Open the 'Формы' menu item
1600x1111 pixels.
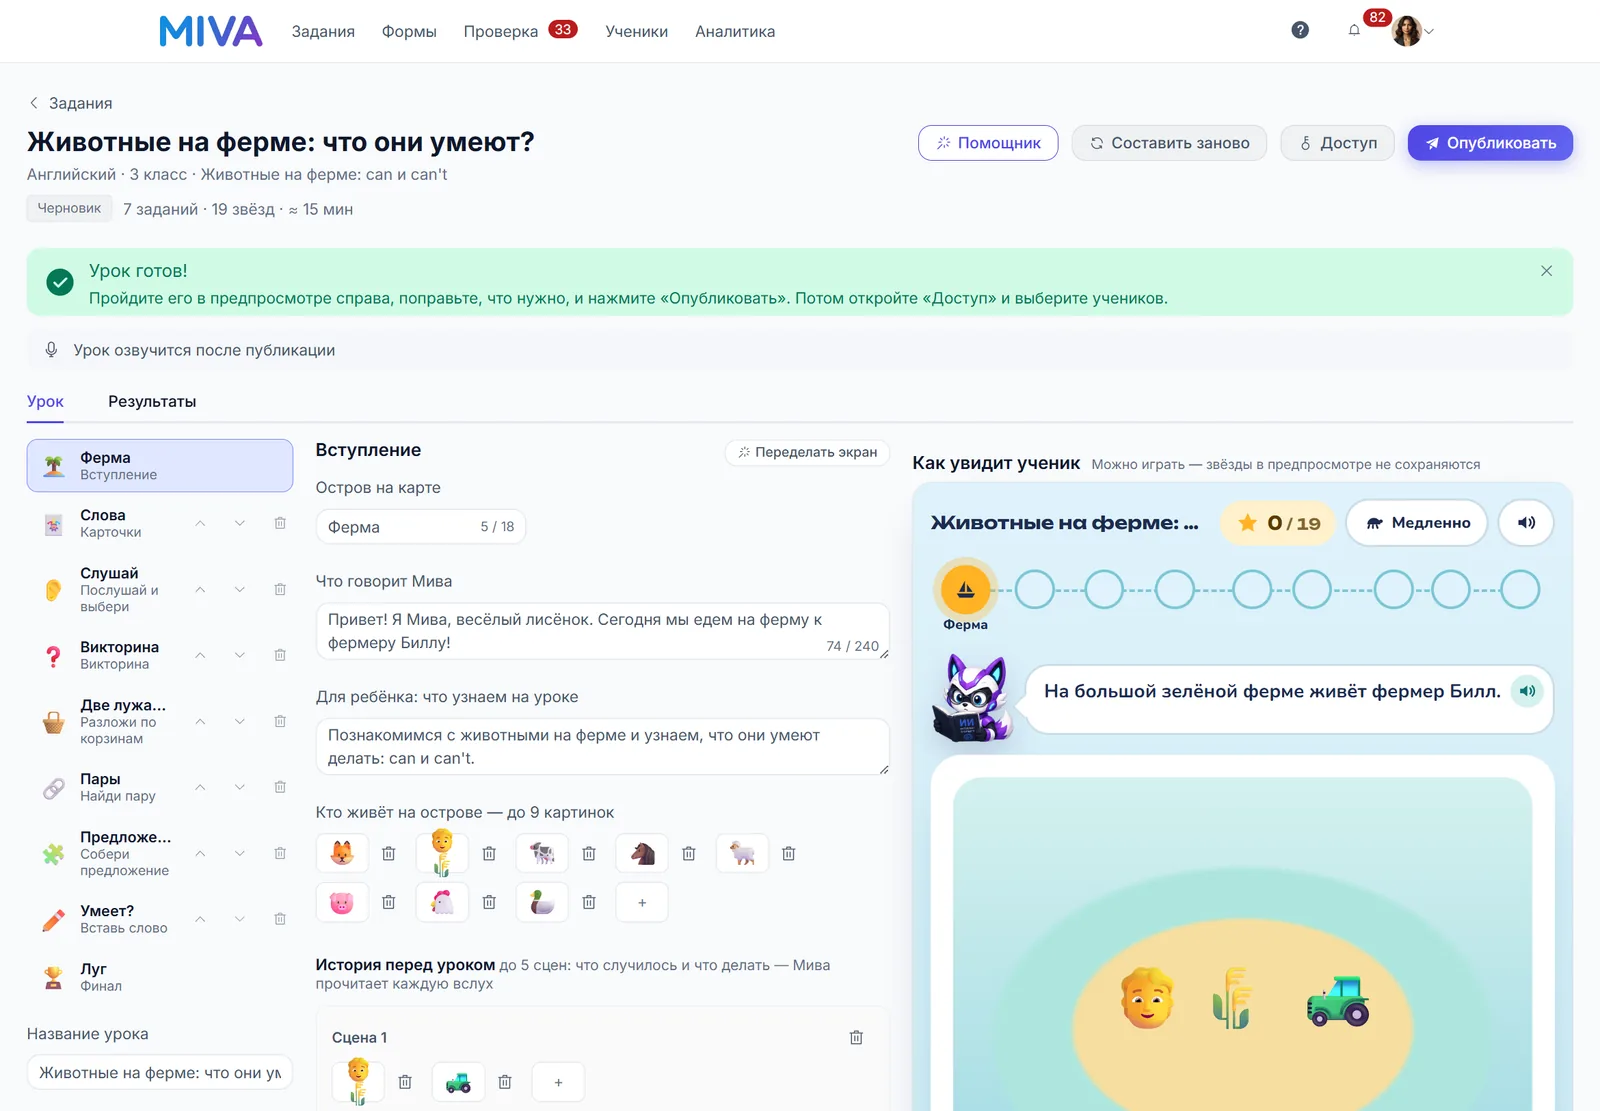409,31
